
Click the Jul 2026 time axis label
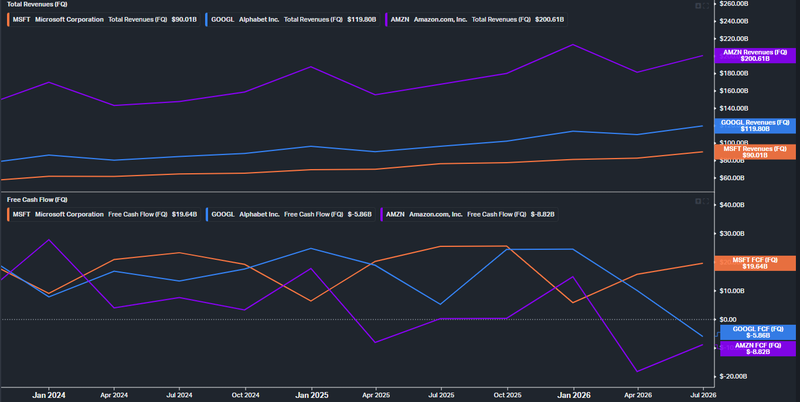click(704, 395)
